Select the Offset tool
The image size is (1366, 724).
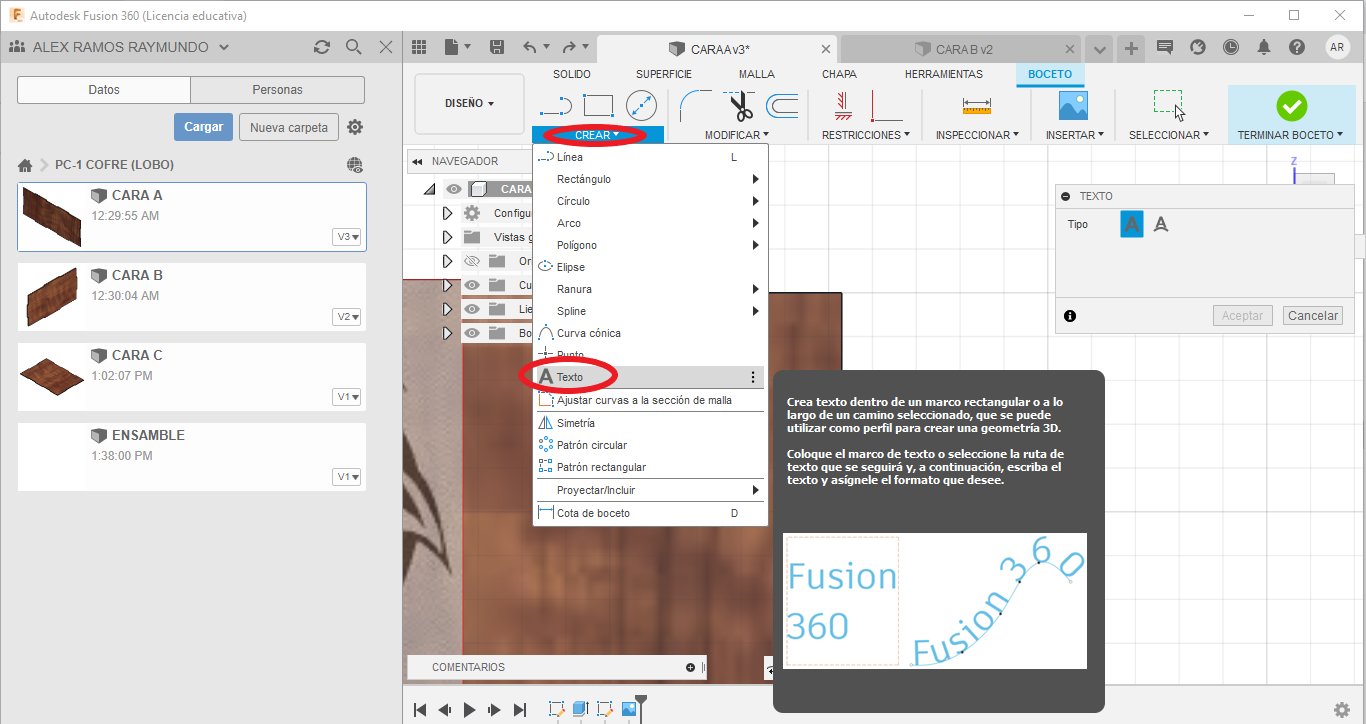coord(782,105)
